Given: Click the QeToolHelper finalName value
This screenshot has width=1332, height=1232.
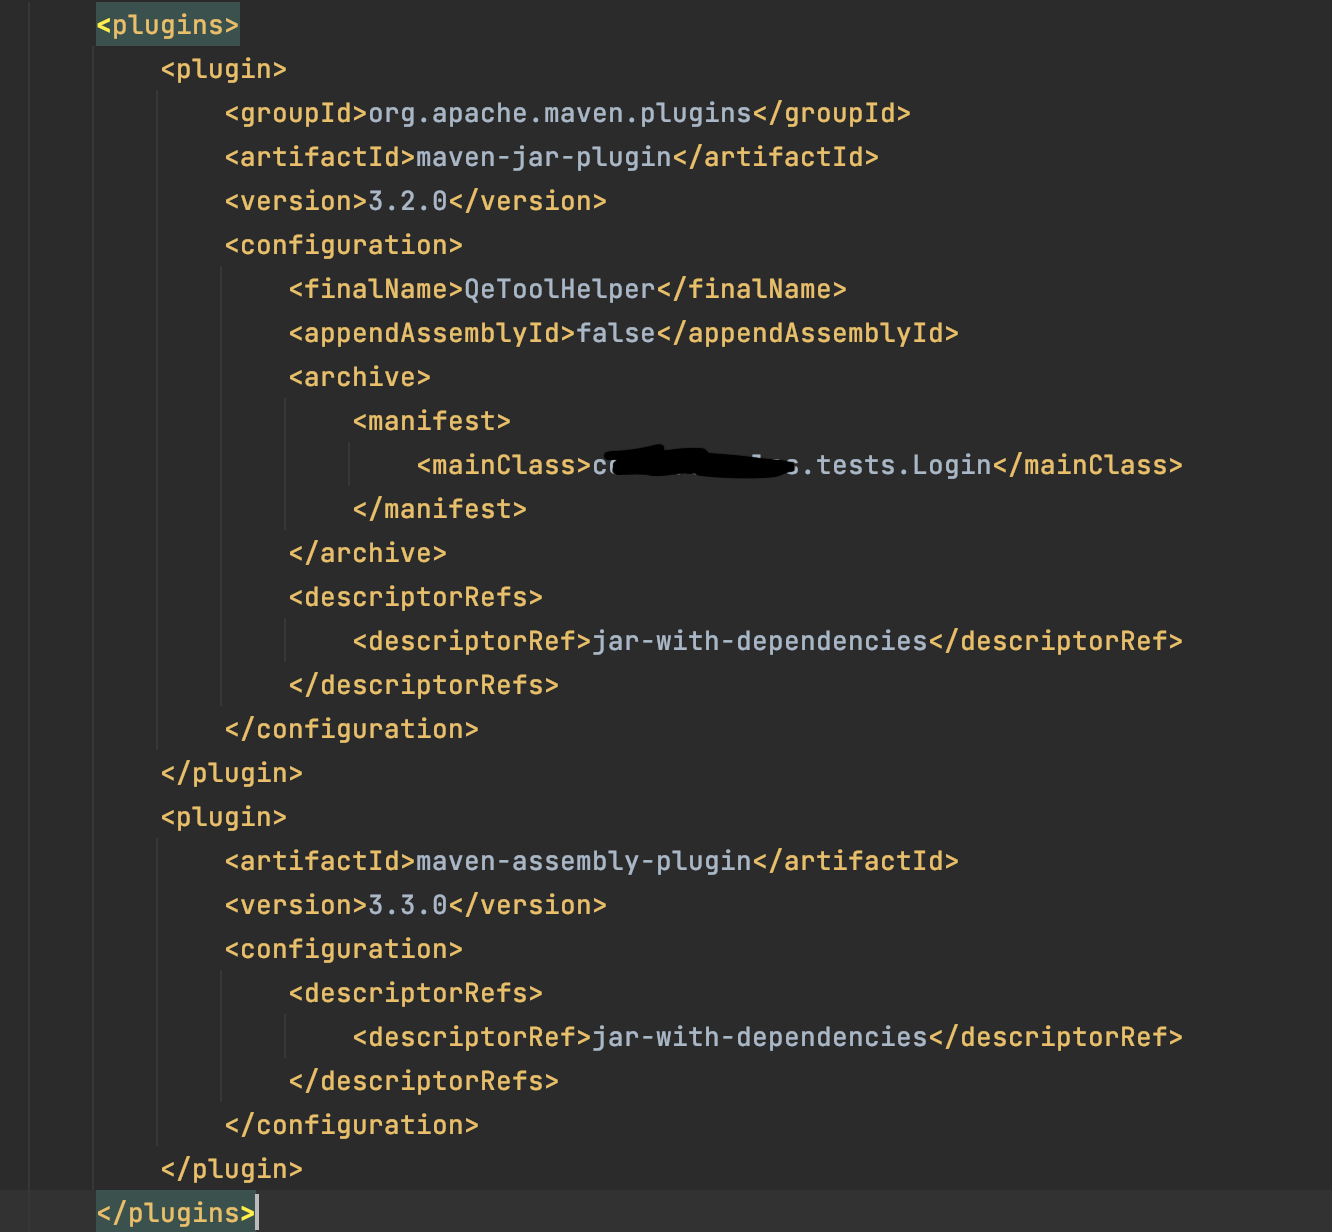Looking at the screenshot, I should (x=560, y=289).
